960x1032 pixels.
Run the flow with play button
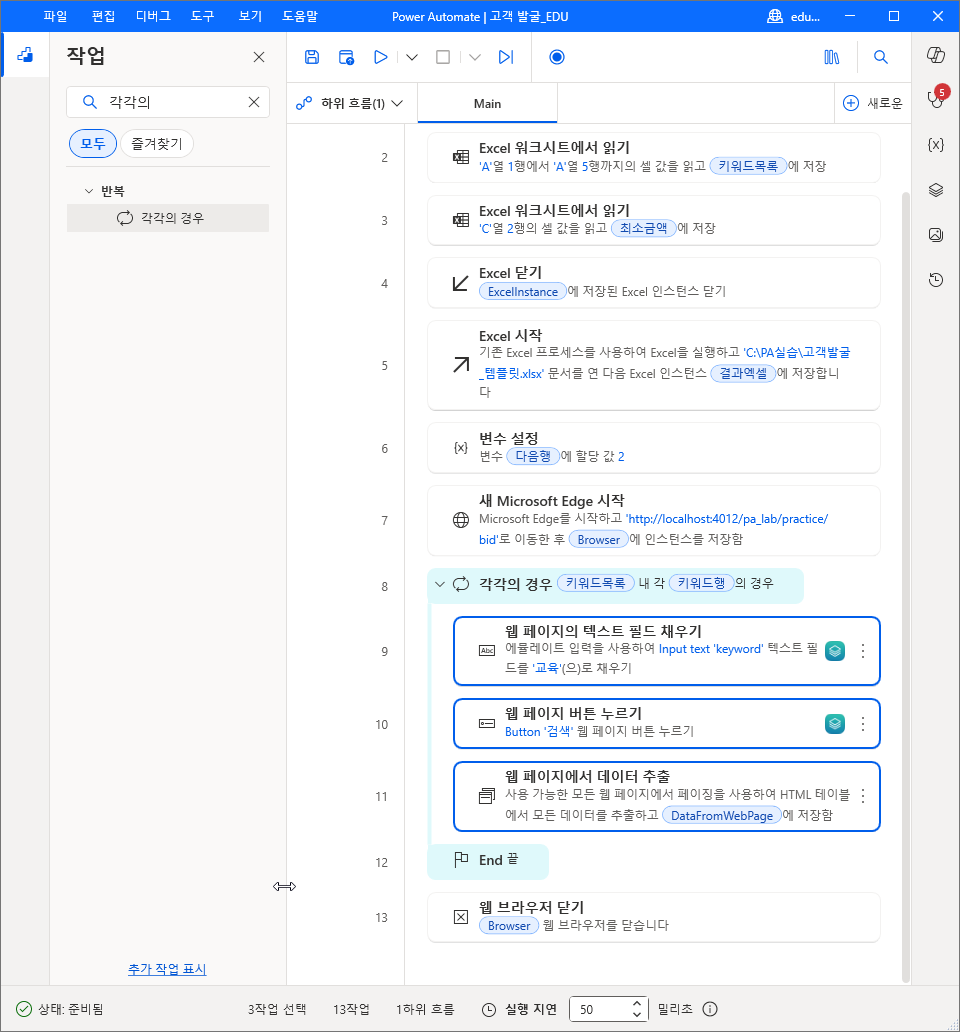tap(380, 57)
